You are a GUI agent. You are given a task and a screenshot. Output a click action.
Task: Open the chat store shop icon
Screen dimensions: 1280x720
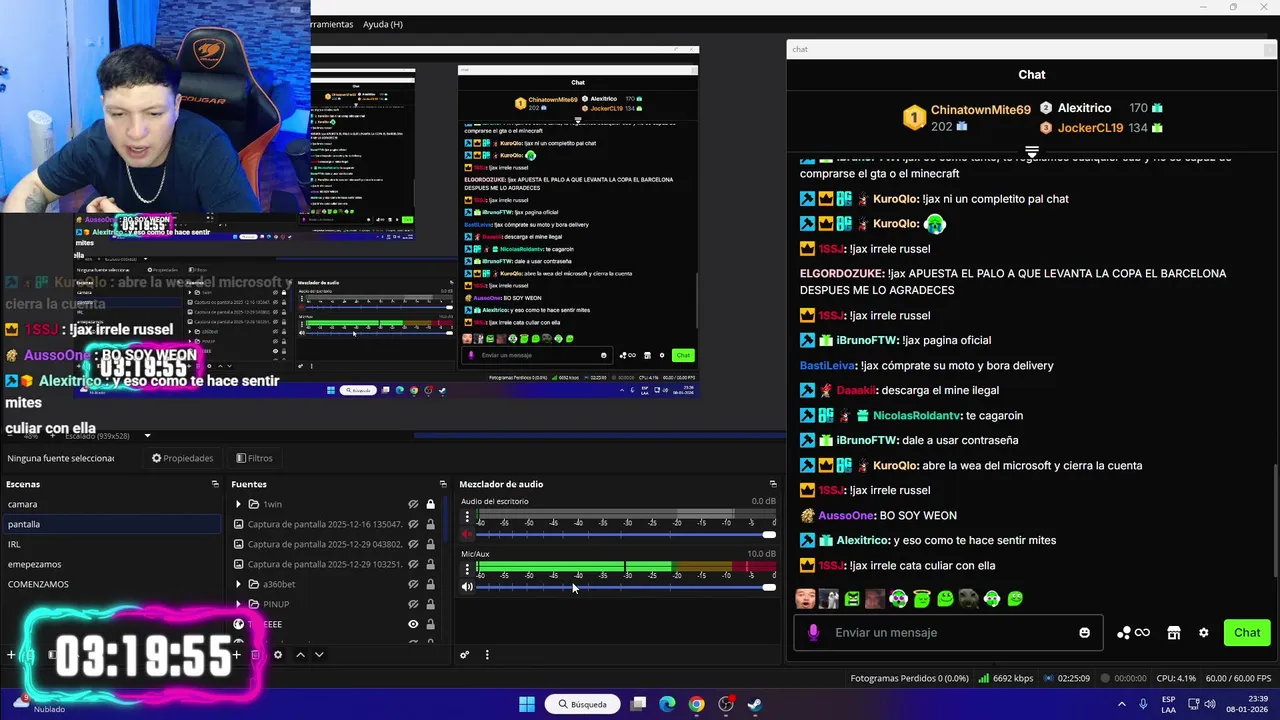point(1174,632)
